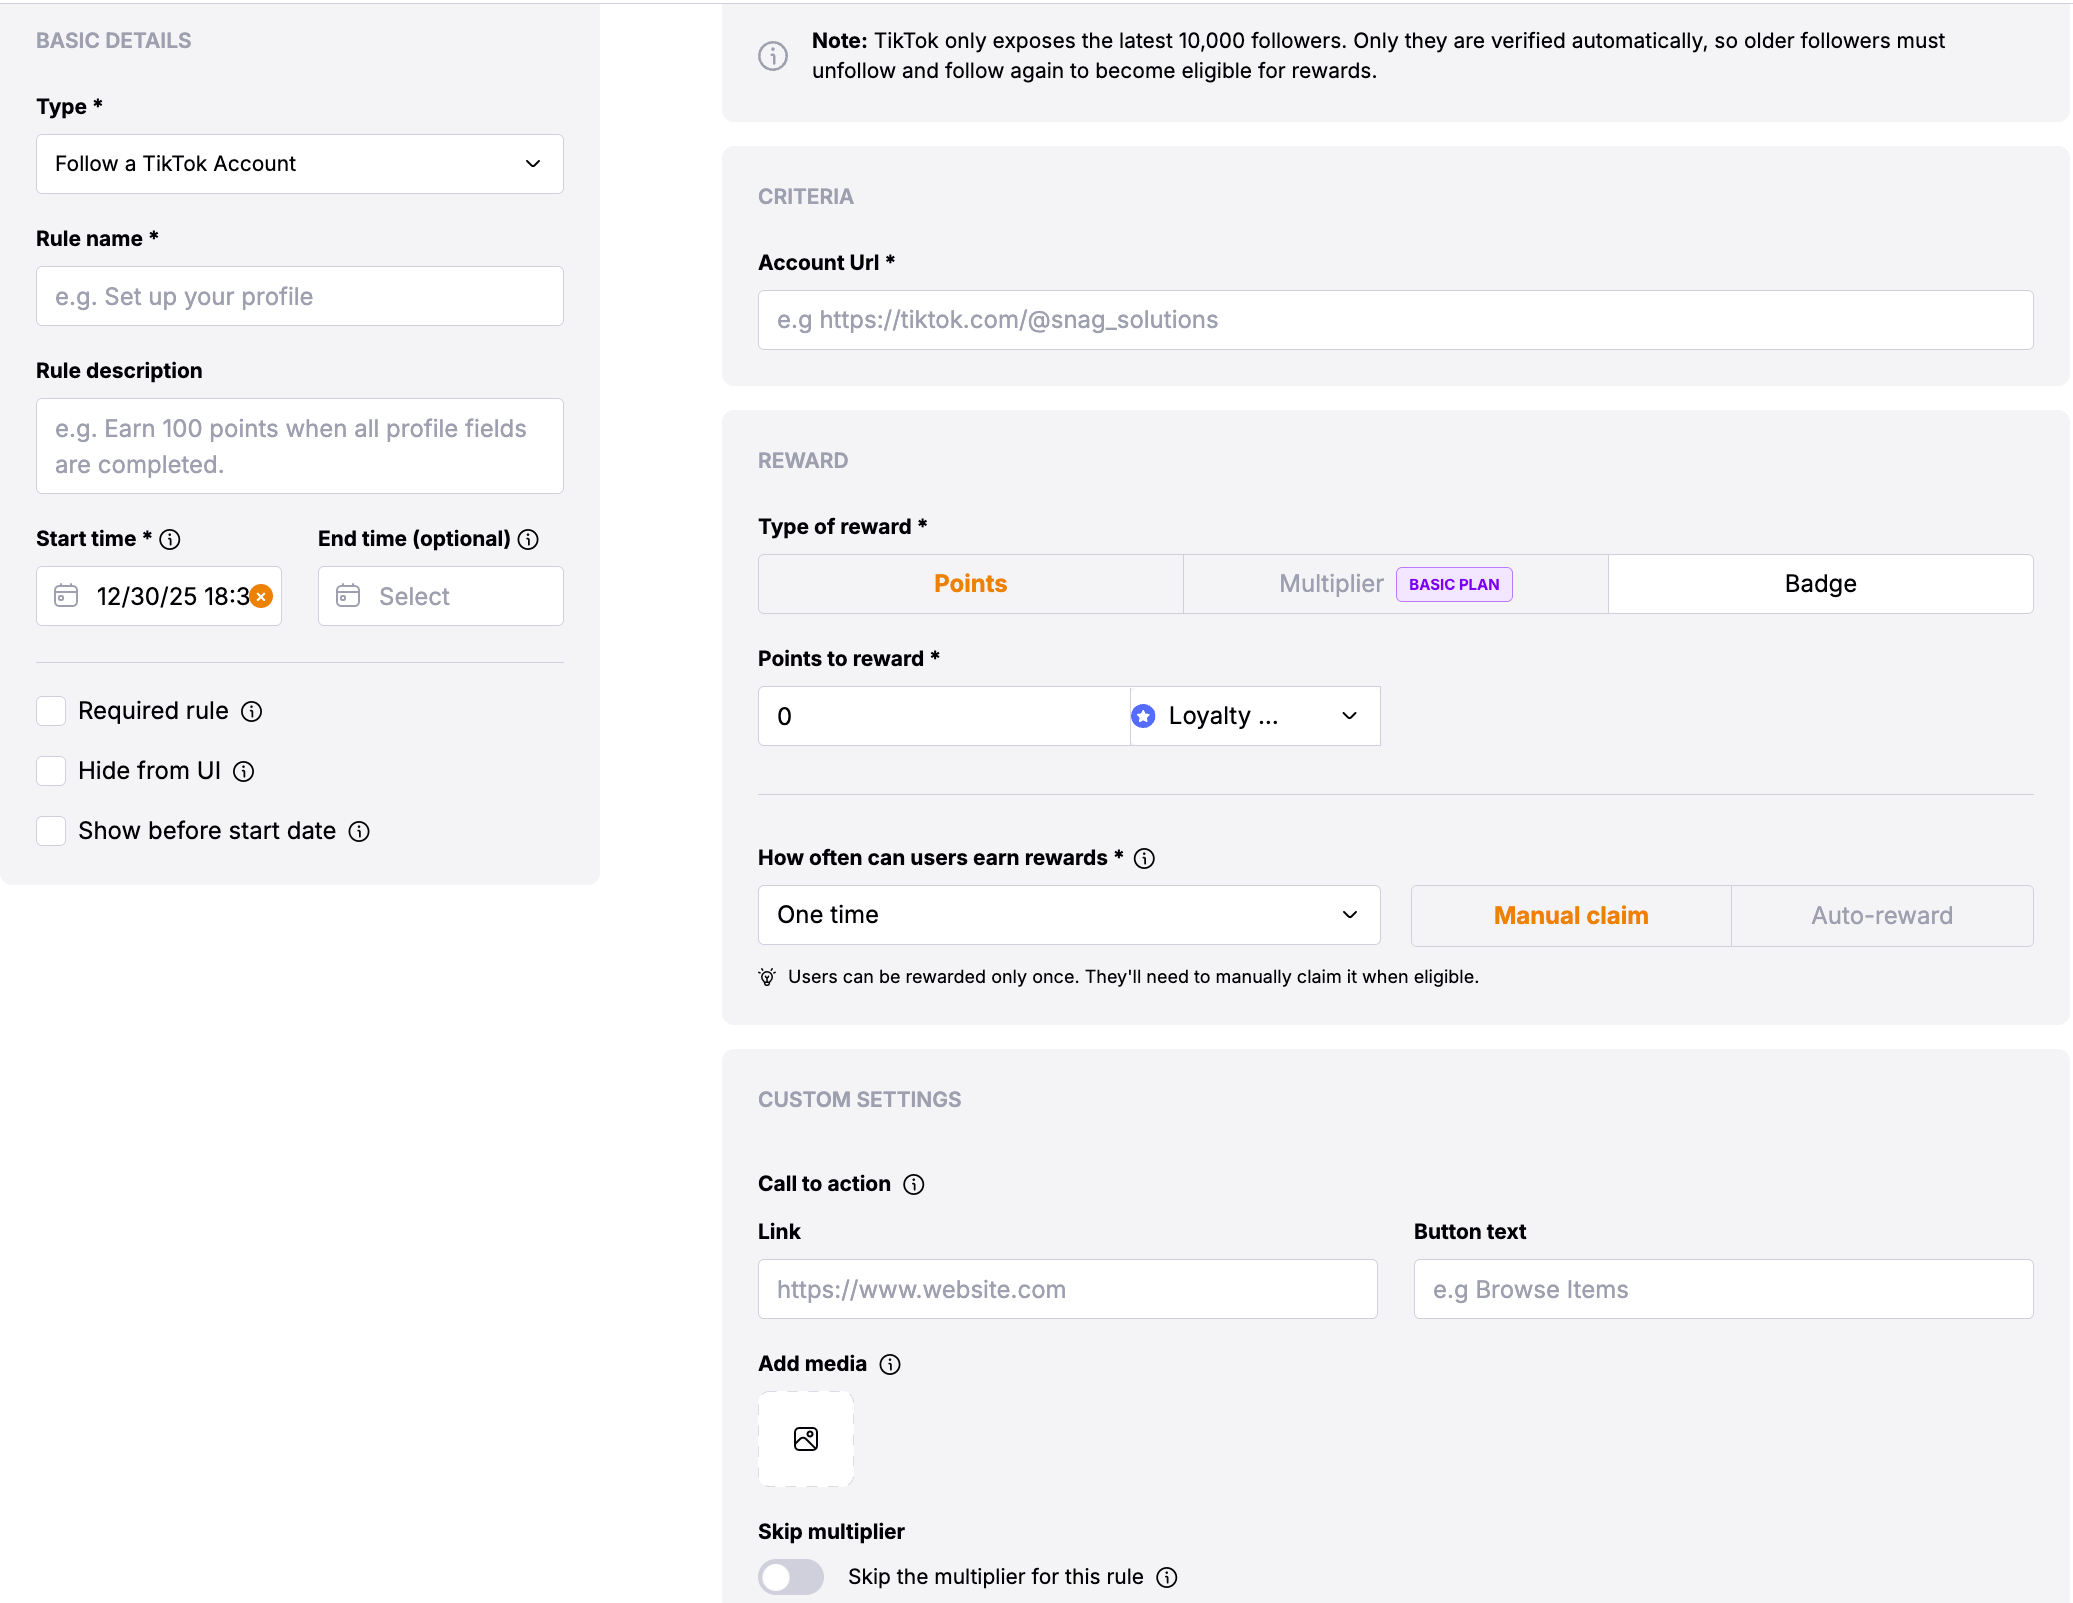
Task: Check the Hide from UI checkbox
Action: (51, 771)
